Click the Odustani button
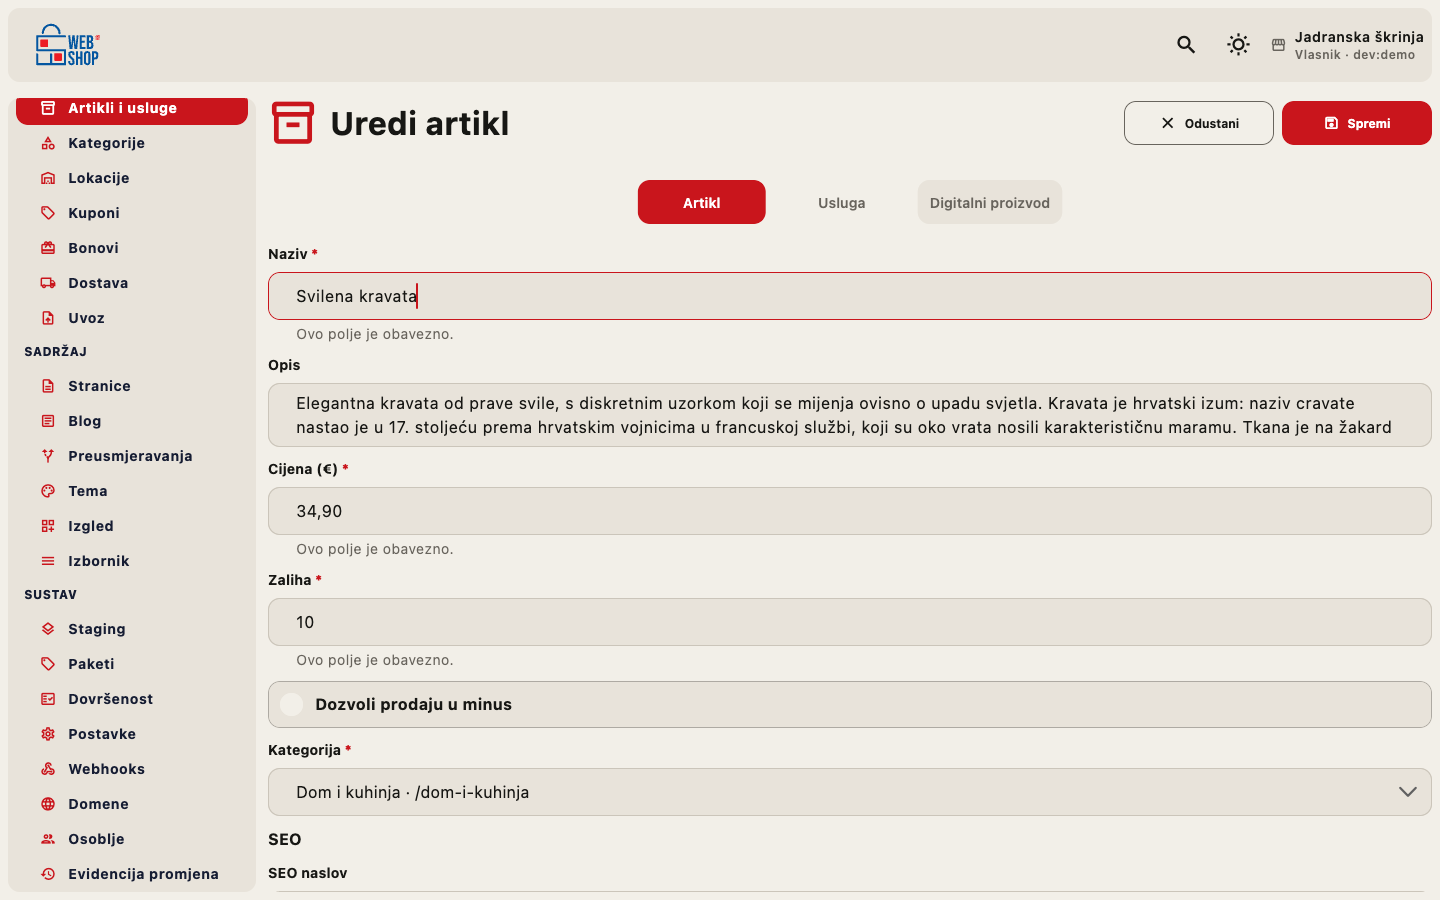 1199,123
